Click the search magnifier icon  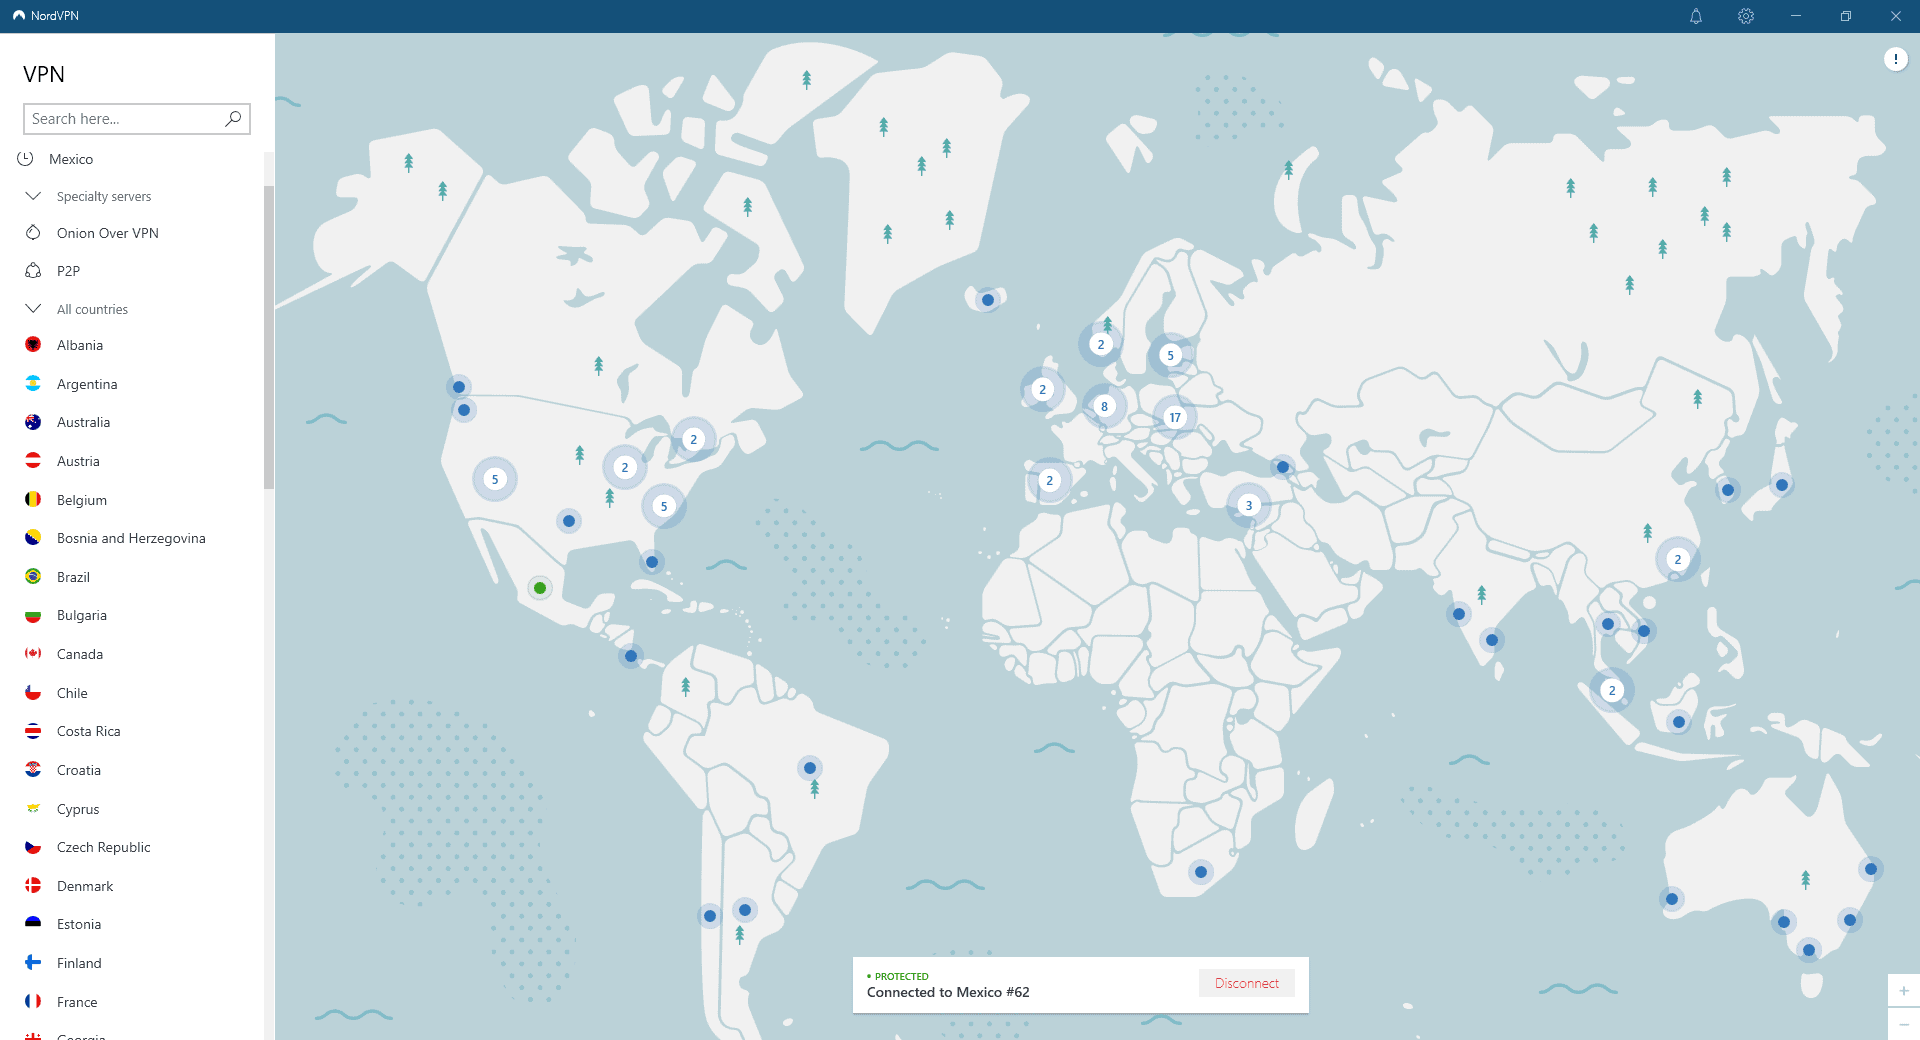point(233,118)
